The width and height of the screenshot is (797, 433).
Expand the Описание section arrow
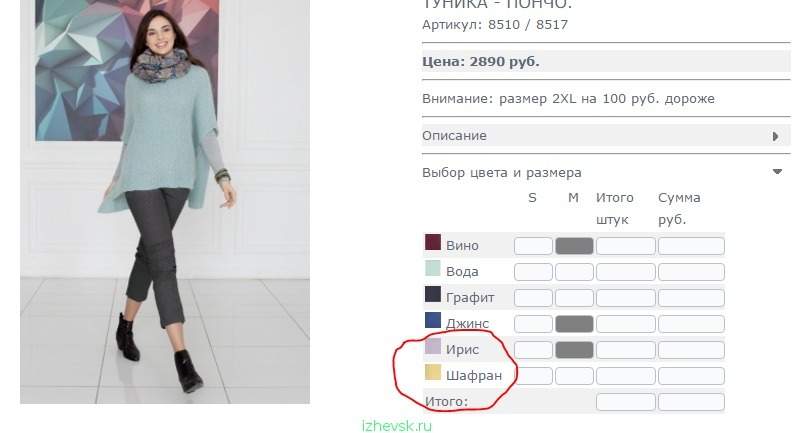[775, 136]
